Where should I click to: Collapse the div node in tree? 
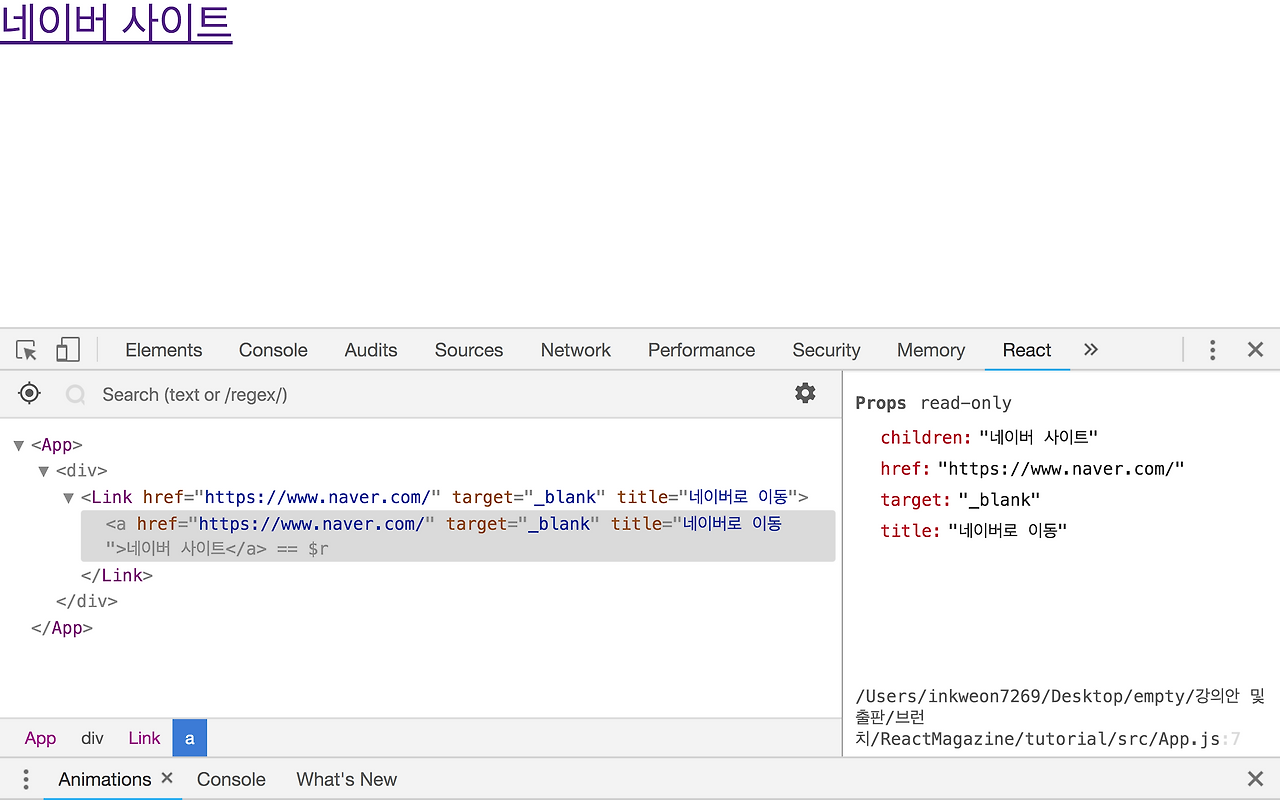pos(43,471)
